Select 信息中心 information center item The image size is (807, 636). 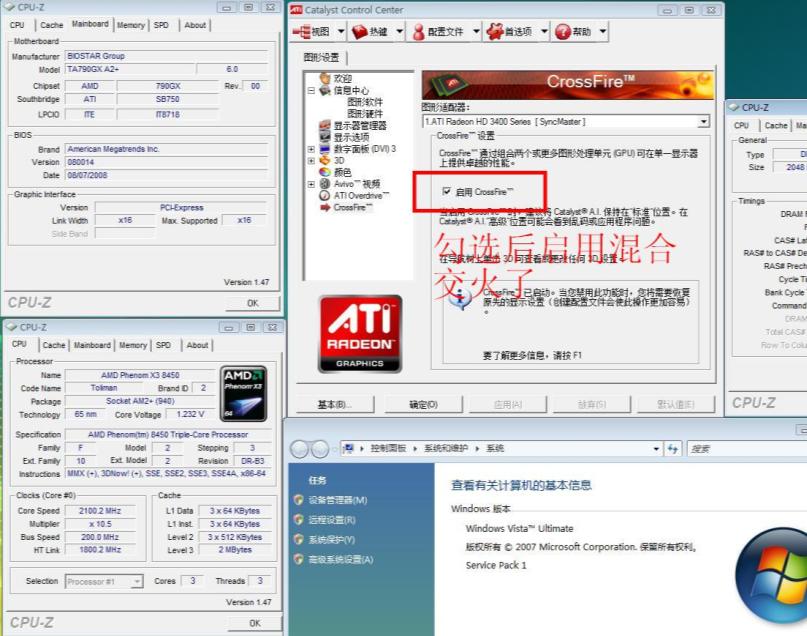(x=350, y=90)
